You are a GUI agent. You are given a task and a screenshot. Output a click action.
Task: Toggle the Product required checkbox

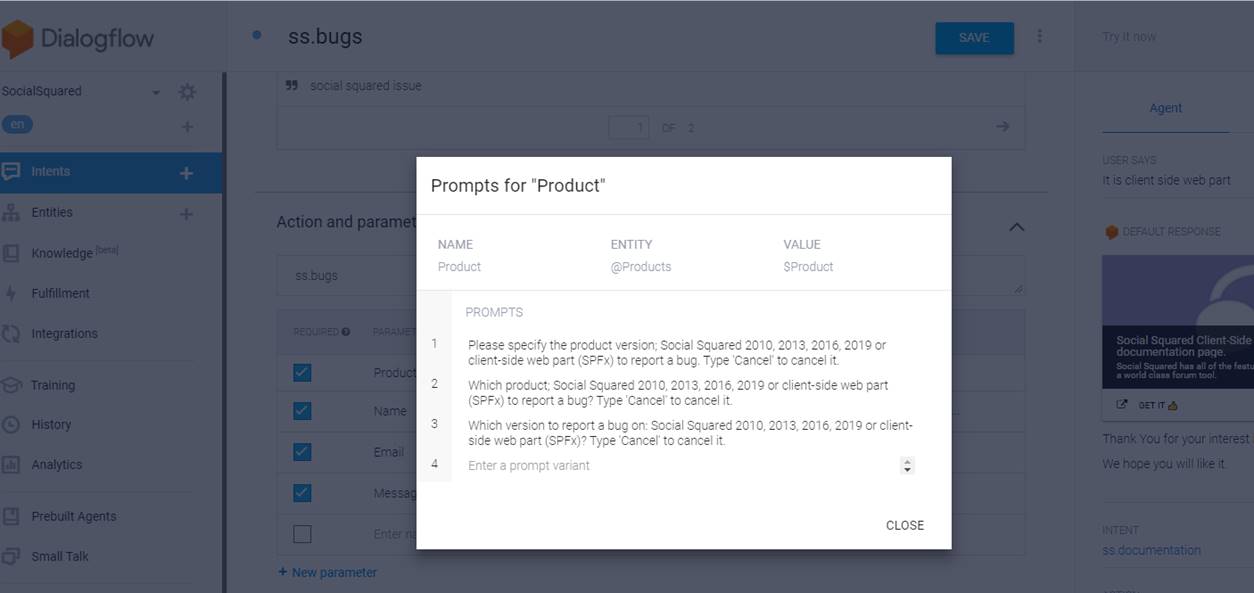coord(302,373)
